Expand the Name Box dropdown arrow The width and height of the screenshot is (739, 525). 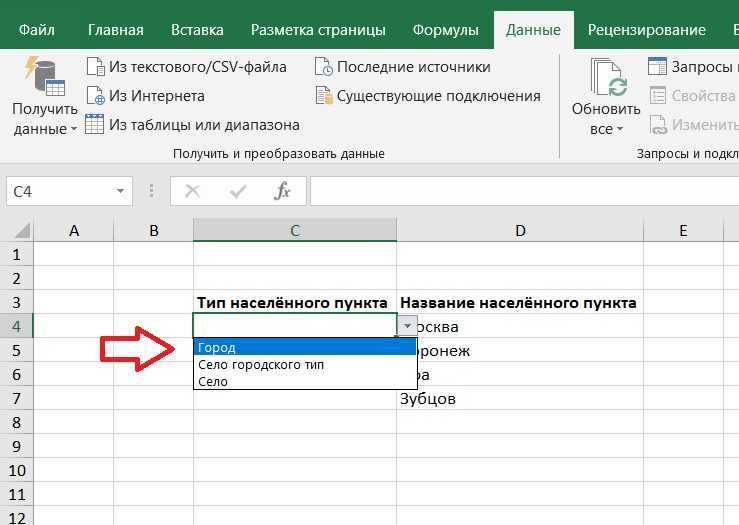pos(121,191)
